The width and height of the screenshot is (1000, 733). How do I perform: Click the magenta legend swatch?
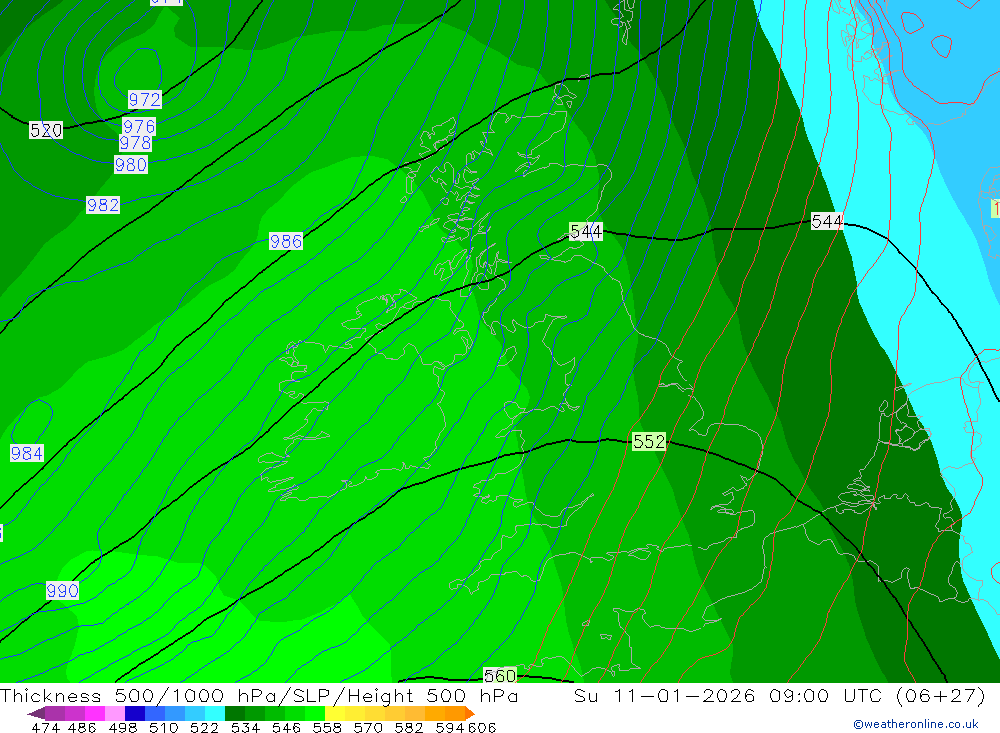pyautogui.click(x=95, y=713)
